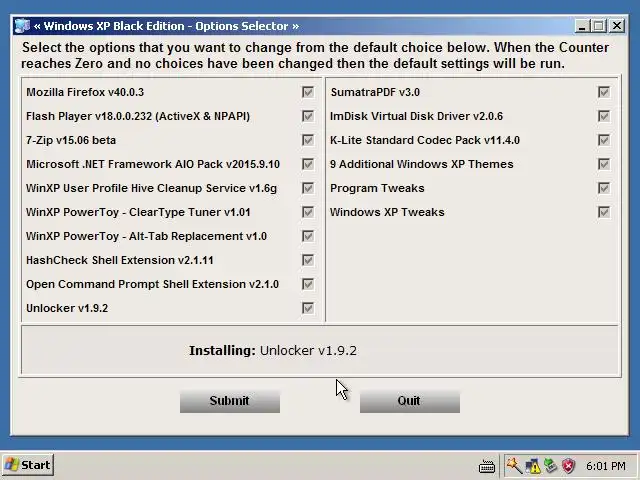Uncheck the Windows XP Tweaks checkbox
Viewport: 640px width, 480px height.
(x=604, y=212)
